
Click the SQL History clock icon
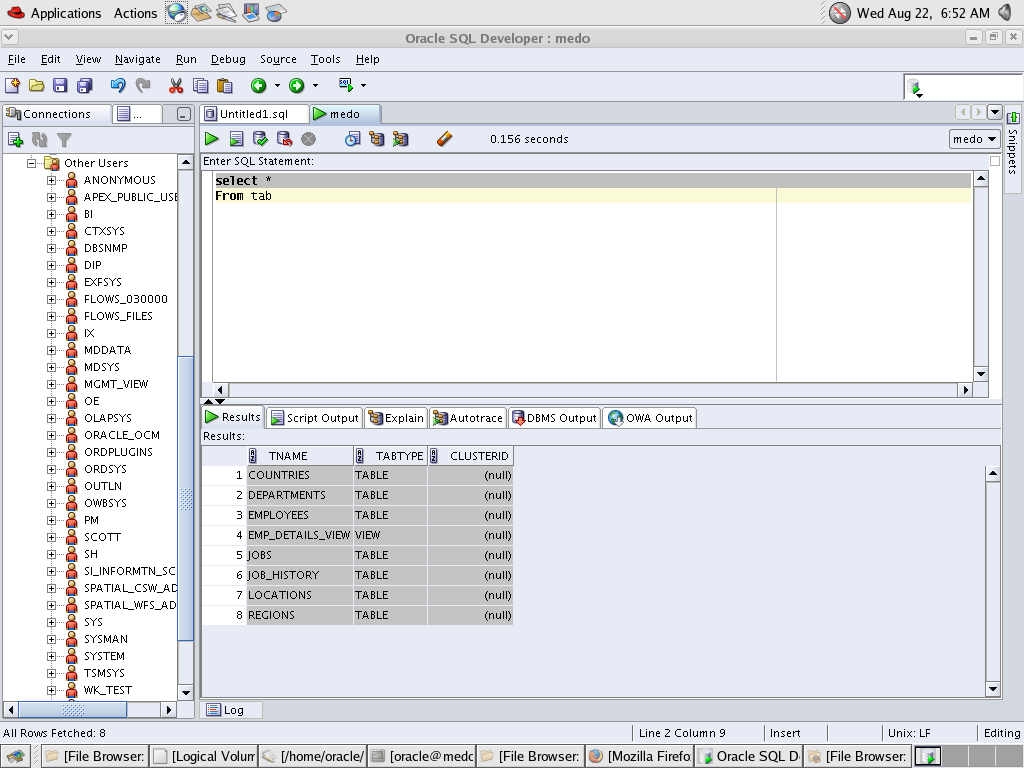tap(352, 139)
